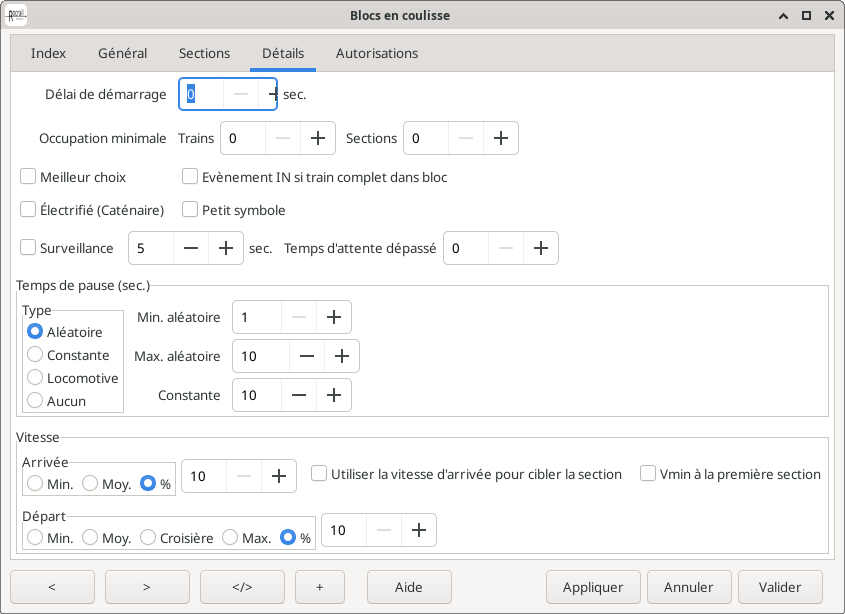Go to next block with > button
The width and height of the screenshot is (845, 614).
[147, 587]
